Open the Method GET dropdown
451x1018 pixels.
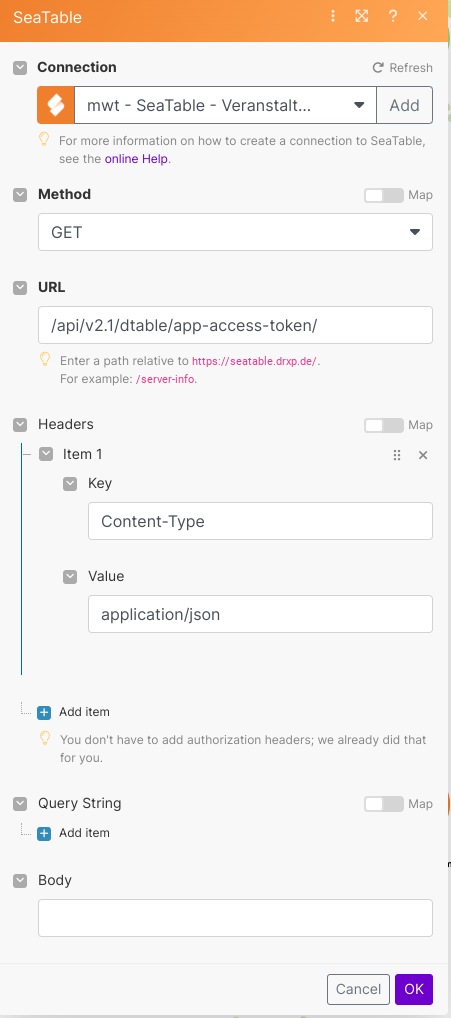[236, 232]
